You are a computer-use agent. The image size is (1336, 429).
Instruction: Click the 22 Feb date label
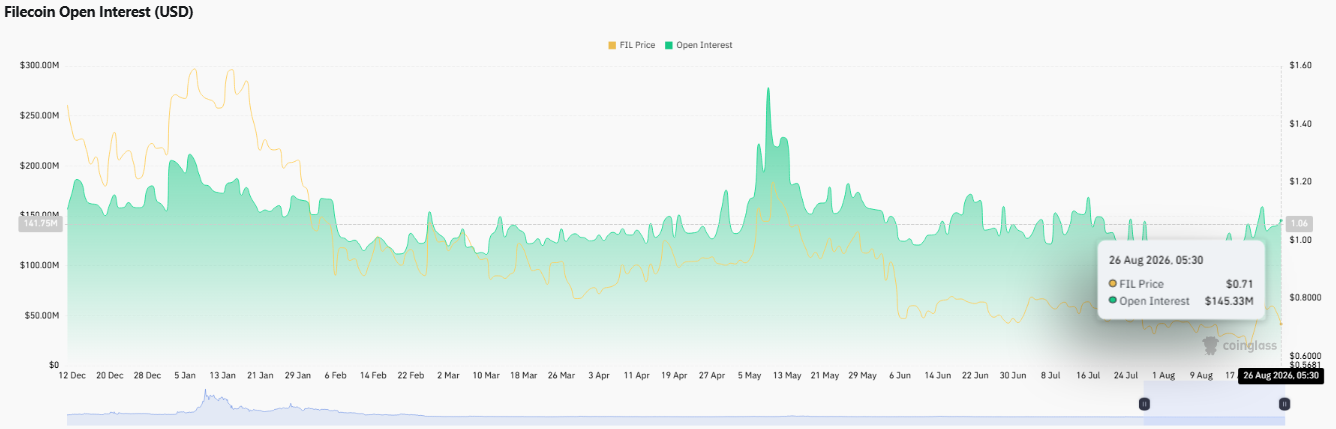pyautogui.click(x=410, y=376)
